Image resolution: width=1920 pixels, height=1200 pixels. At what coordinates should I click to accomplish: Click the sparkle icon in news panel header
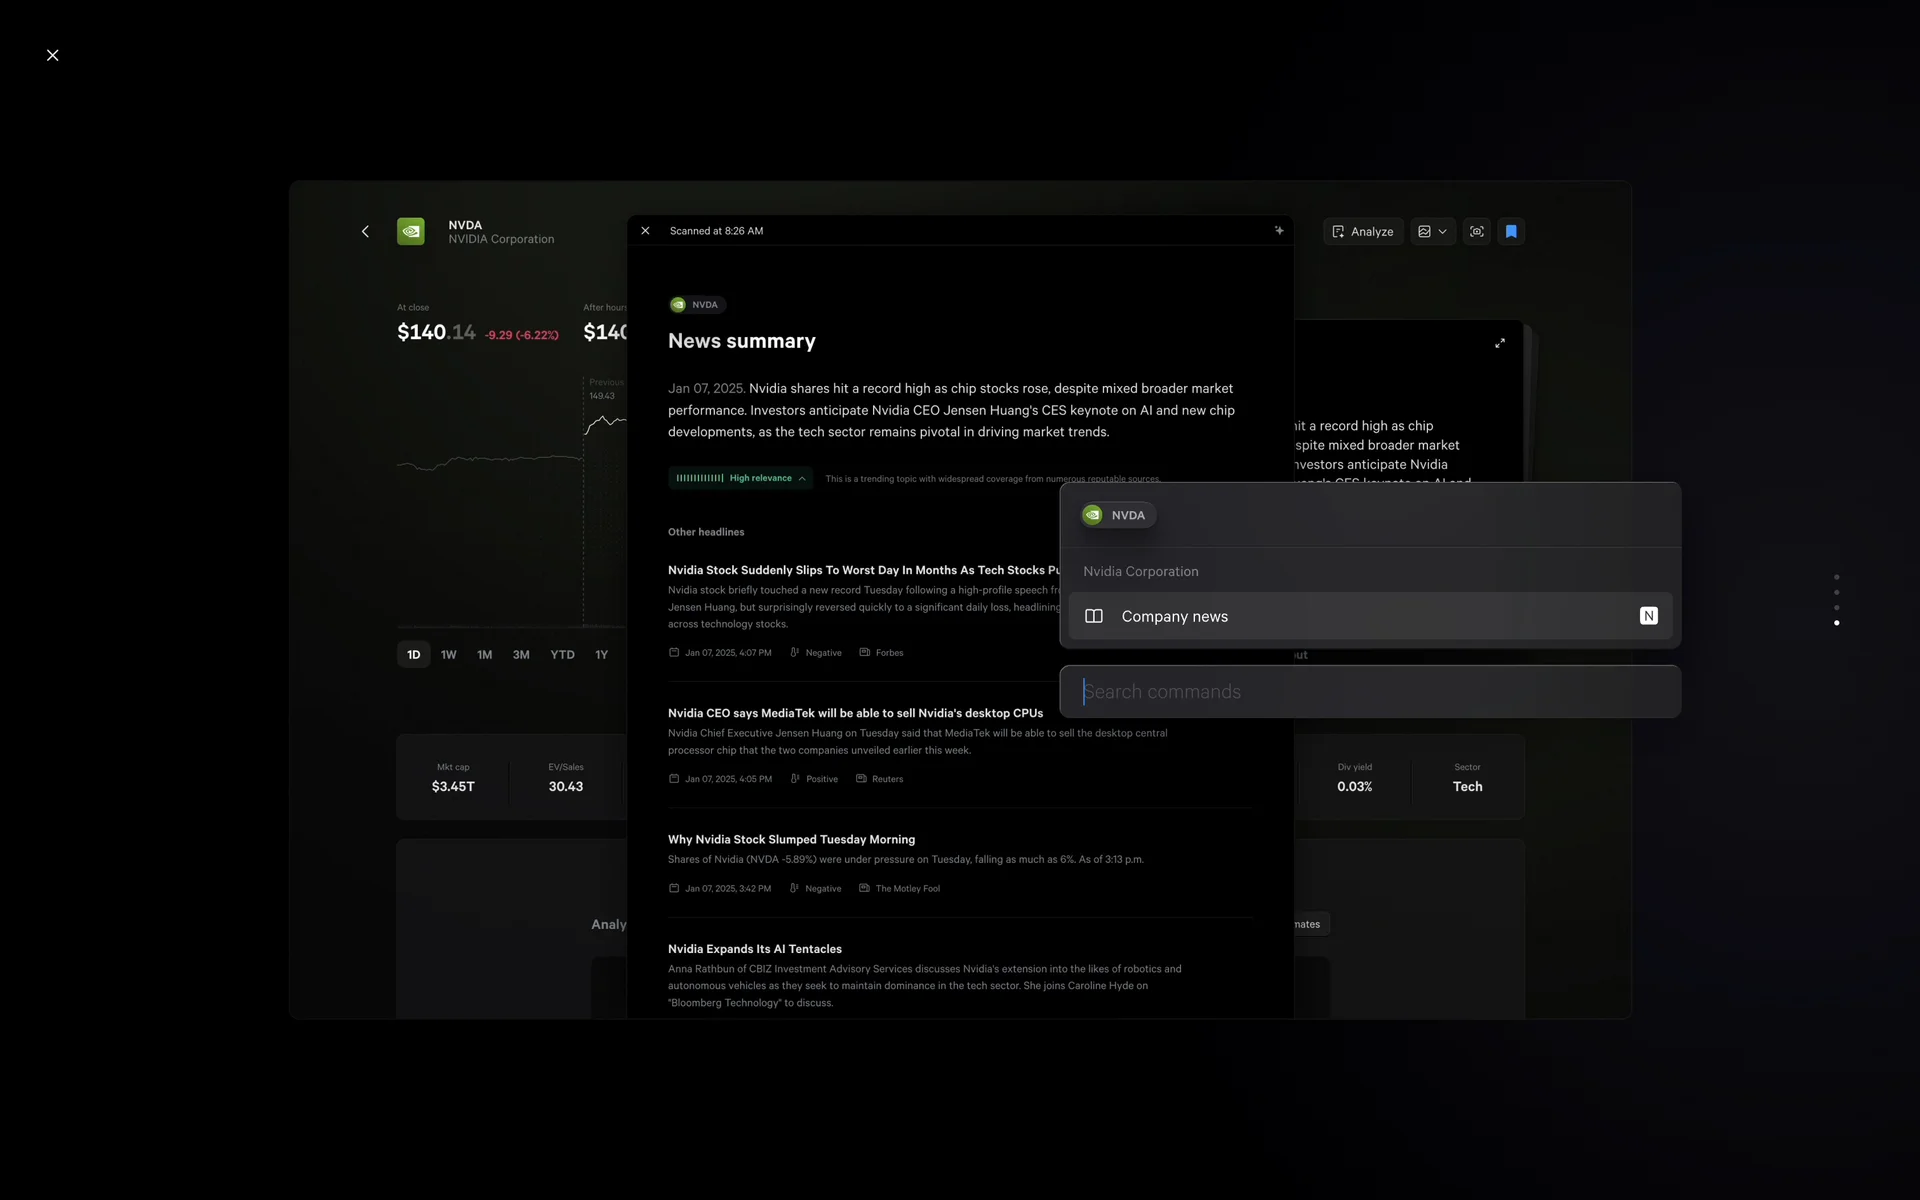point(1279,230)
